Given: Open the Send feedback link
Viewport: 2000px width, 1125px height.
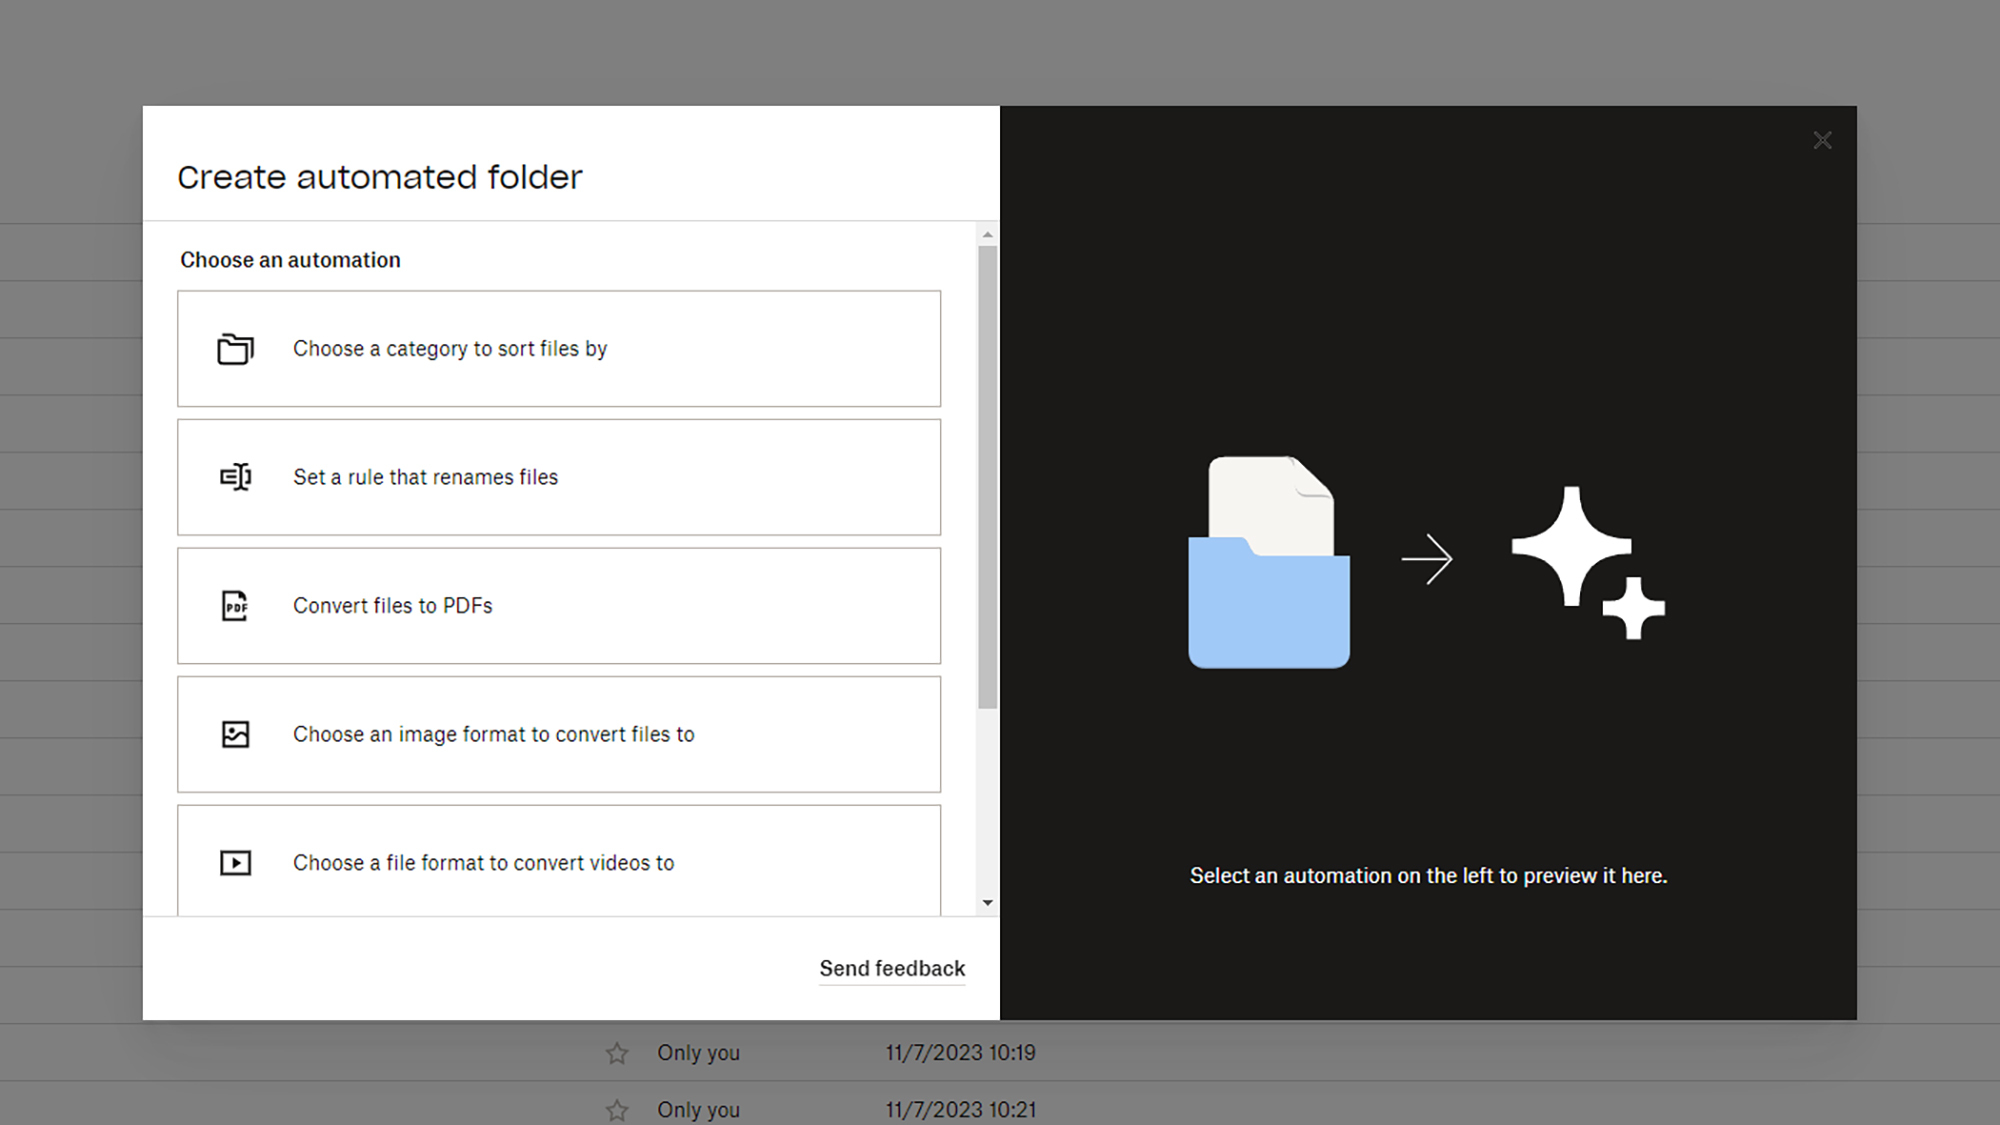Looking at the screenshot, I should 892,968.
